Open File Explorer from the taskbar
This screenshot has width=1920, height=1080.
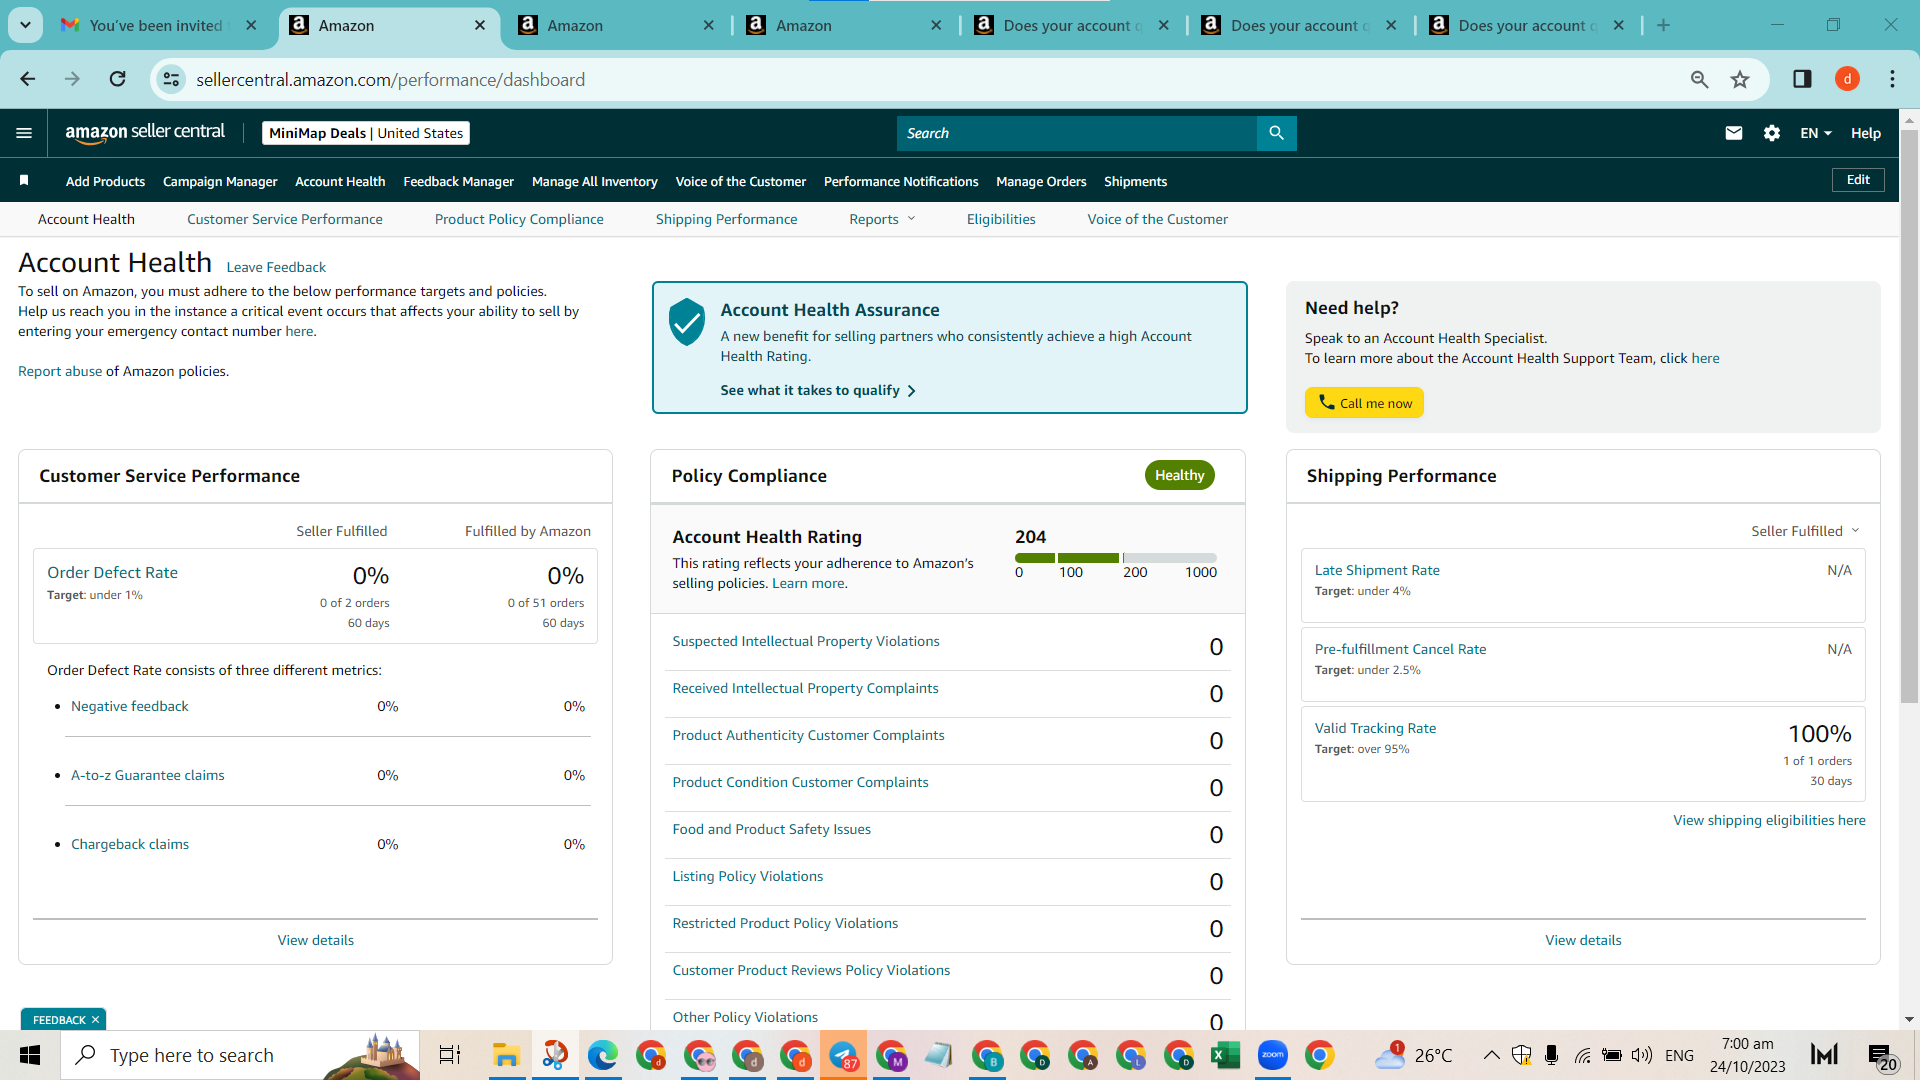tap(506, 1055)
